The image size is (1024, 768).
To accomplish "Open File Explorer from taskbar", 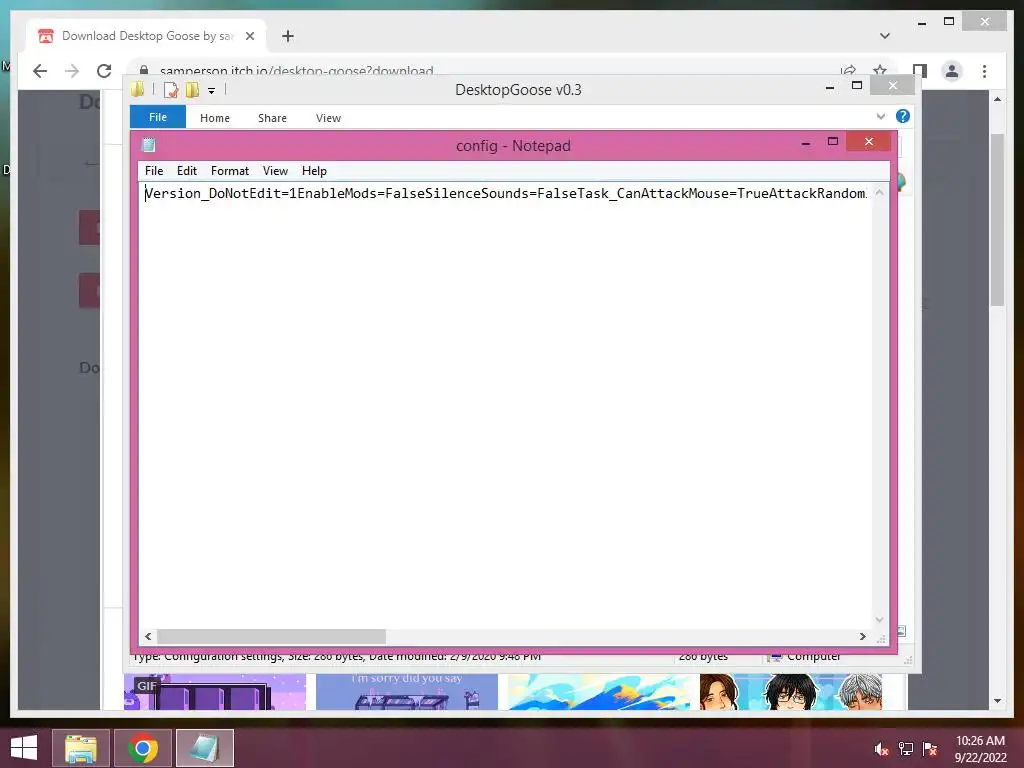I will (x=80, y=748).
